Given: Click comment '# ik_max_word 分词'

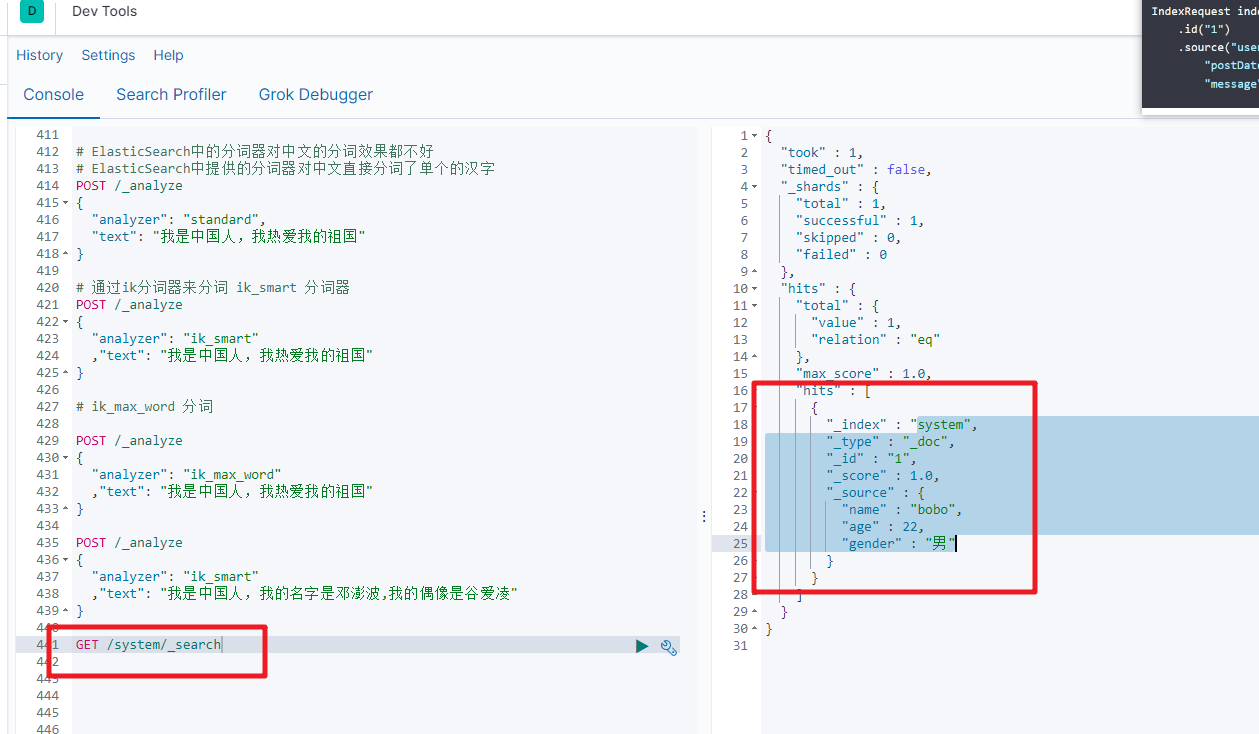Looking at the screenshot, I should tap(144, 406).
